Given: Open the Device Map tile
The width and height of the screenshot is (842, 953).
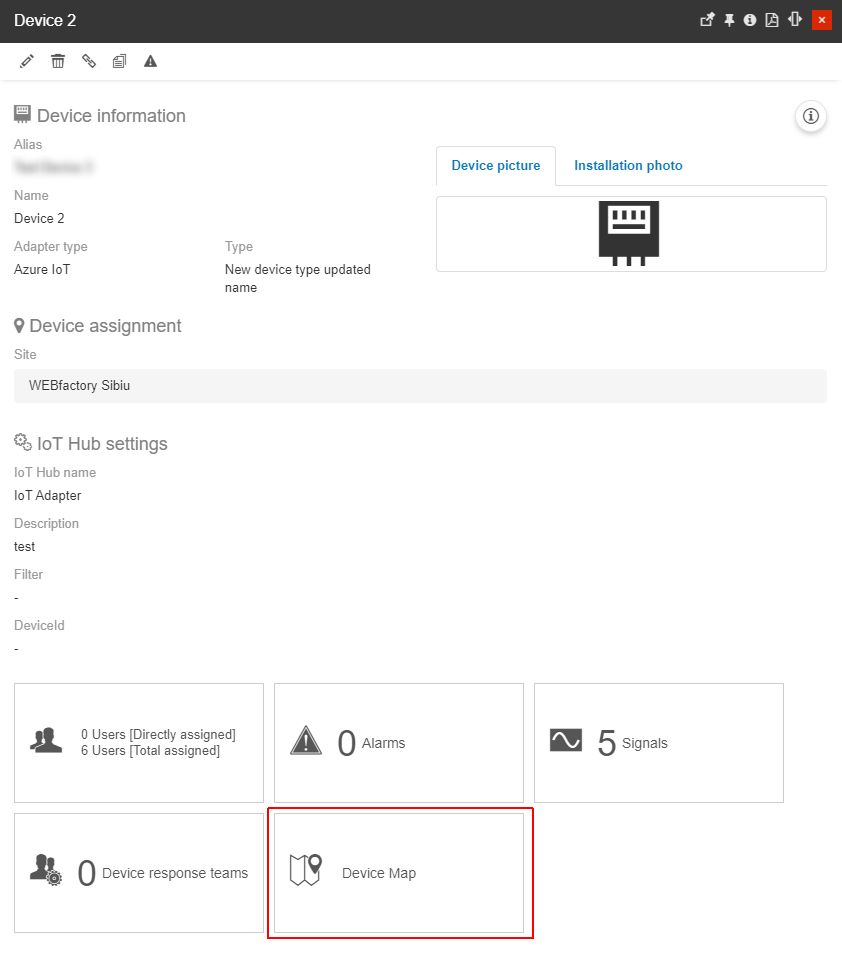Looking at the screenshot, I should pos(399,873).
